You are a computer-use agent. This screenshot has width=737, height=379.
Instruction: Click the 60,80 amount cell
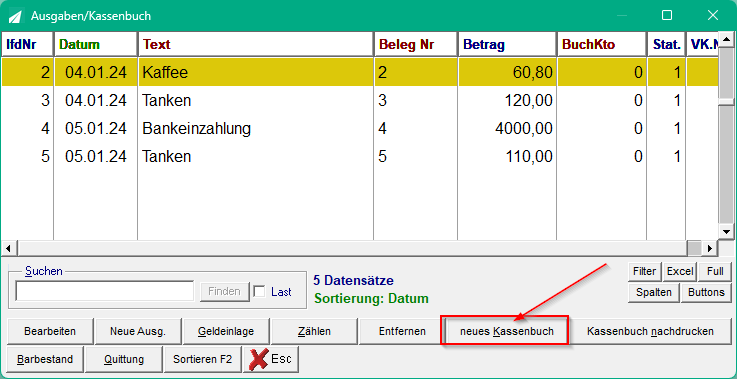(x=507, y=72)
